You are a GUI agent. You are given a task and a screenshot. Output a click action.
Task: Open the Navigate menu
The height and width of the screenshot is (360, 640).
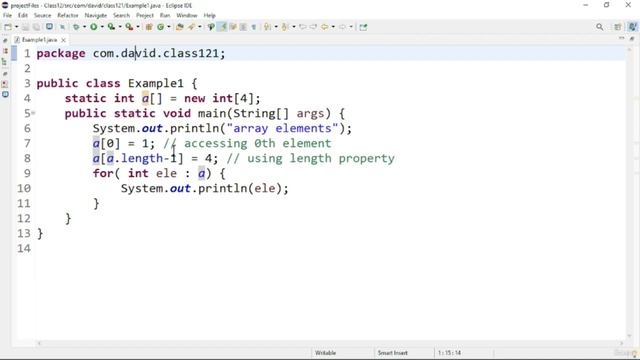96,16
